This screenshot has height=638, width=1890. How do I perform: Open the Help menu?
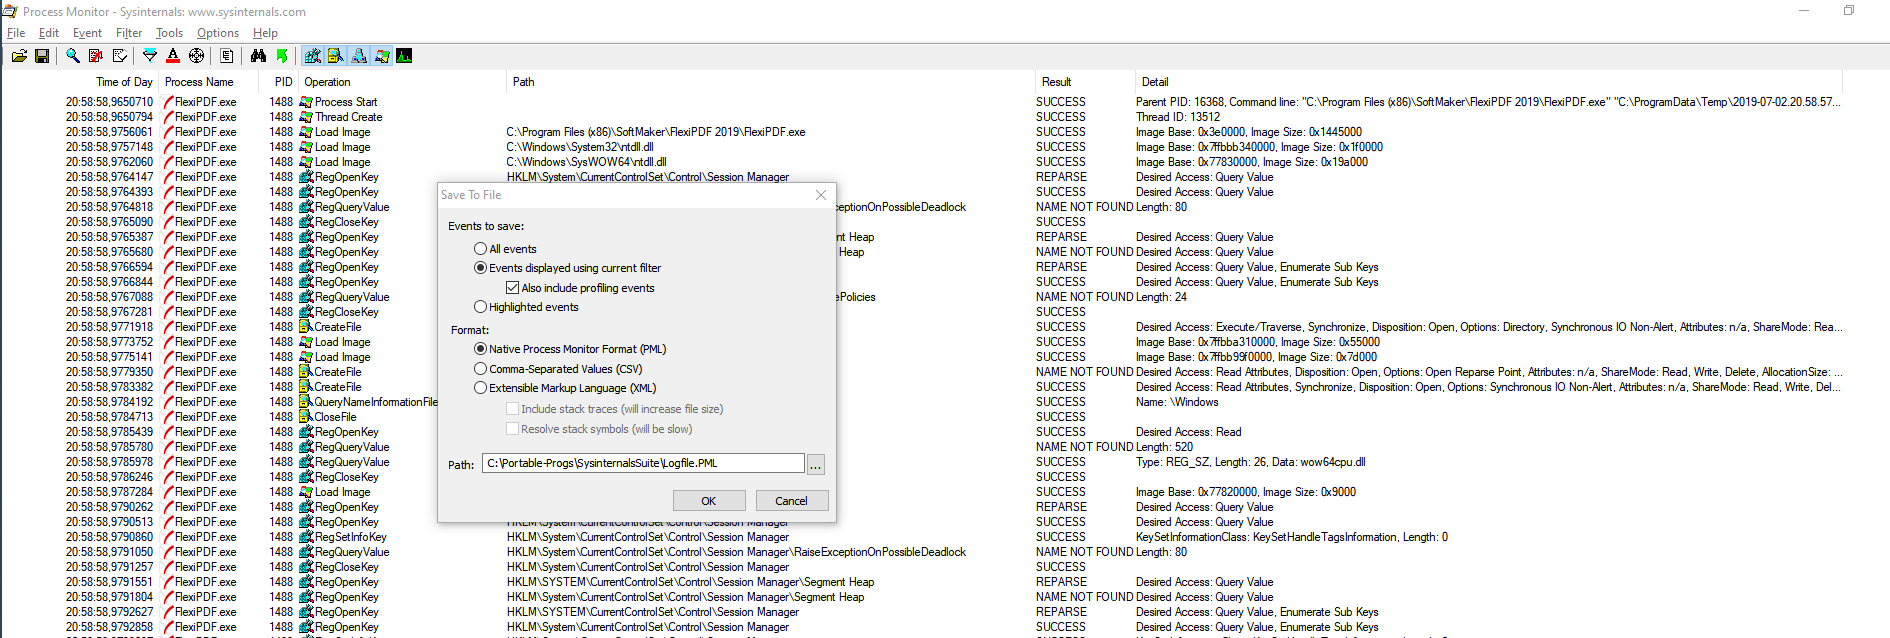[265, 33]
